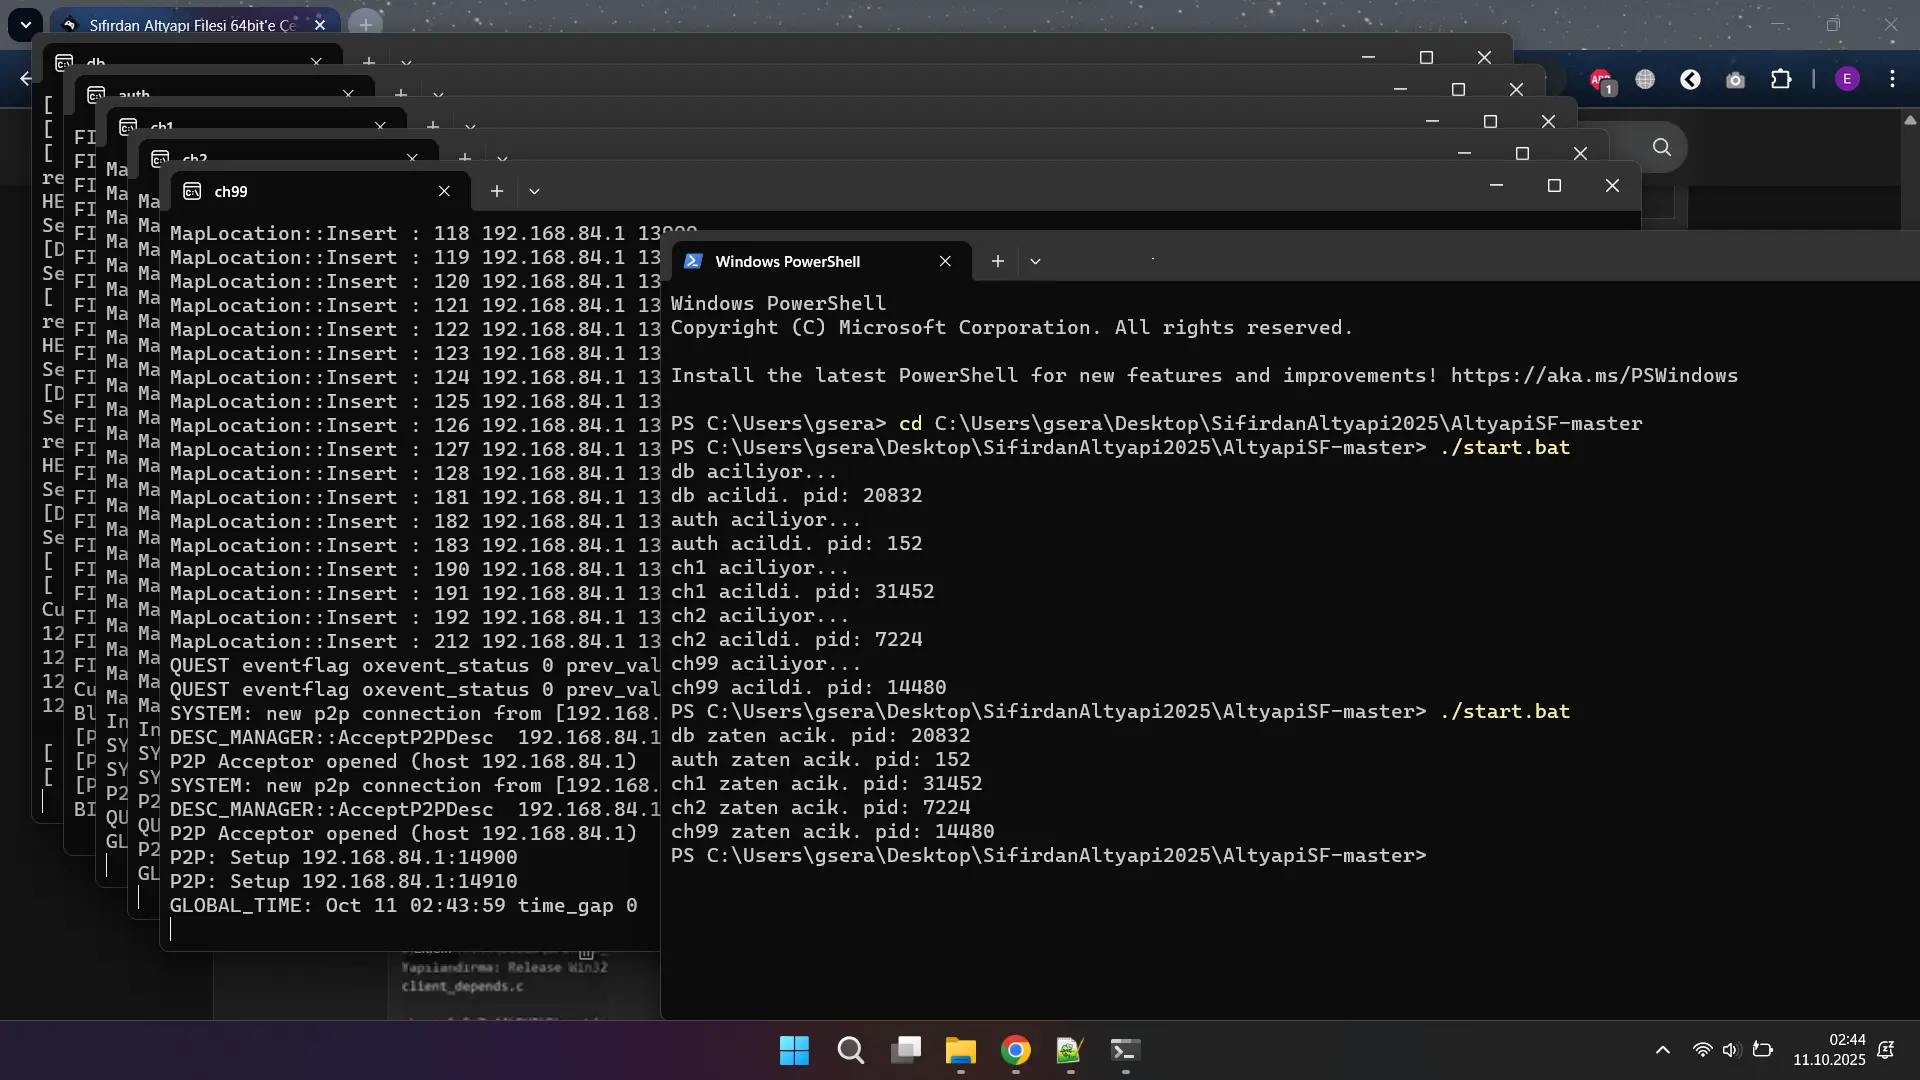This screenshot has width=1920, height=1080.
Task: Click the AdBlock Plus extension icon
Action: tap(1601, 80)
